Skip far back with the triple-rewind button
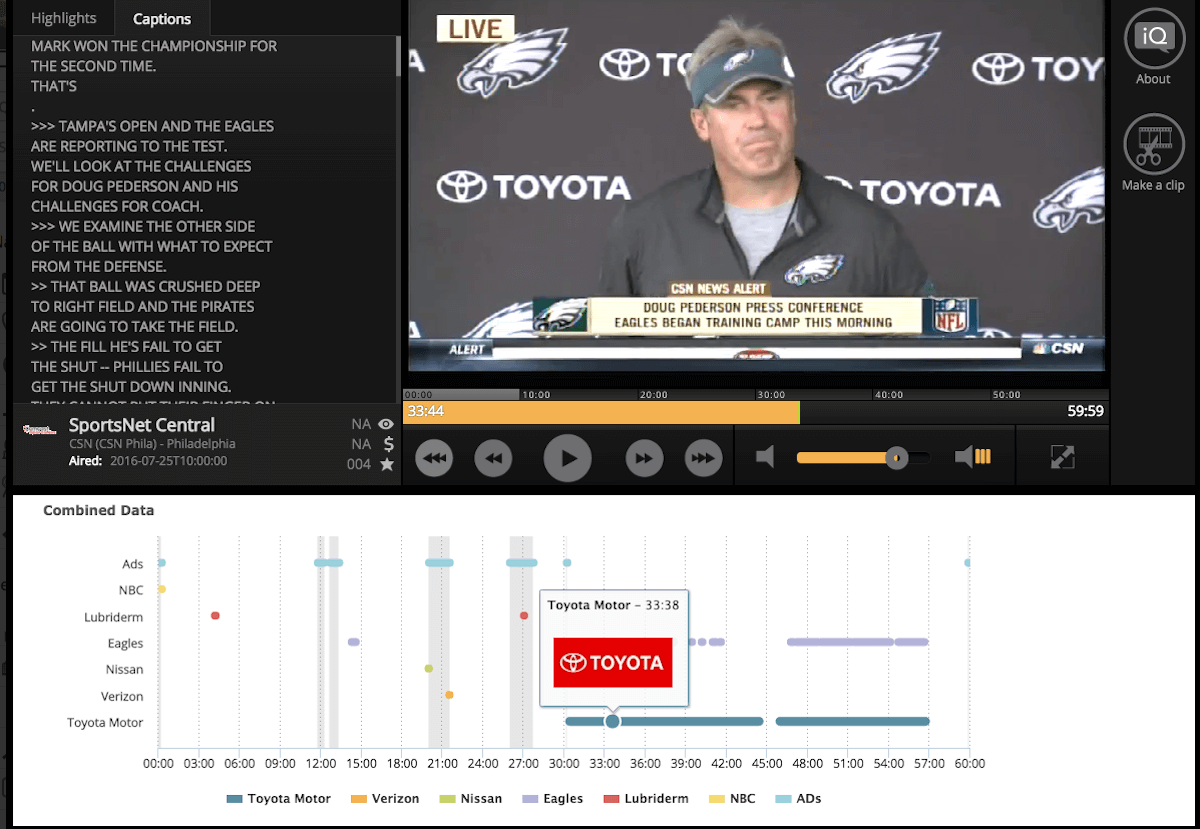1200x829 pixels. 435,458
